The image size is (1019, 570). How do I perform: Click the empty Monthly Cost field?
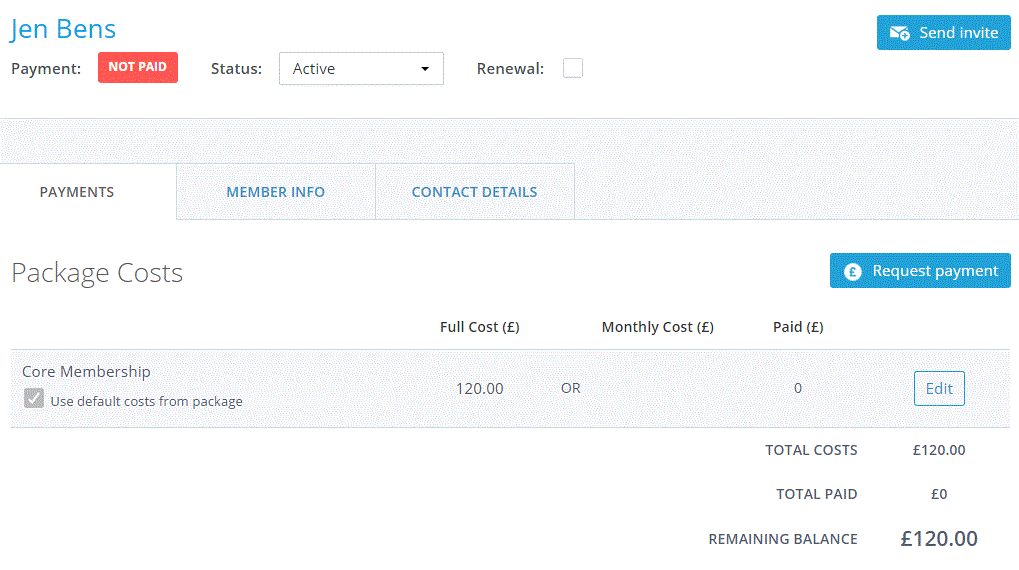[657, 388]
